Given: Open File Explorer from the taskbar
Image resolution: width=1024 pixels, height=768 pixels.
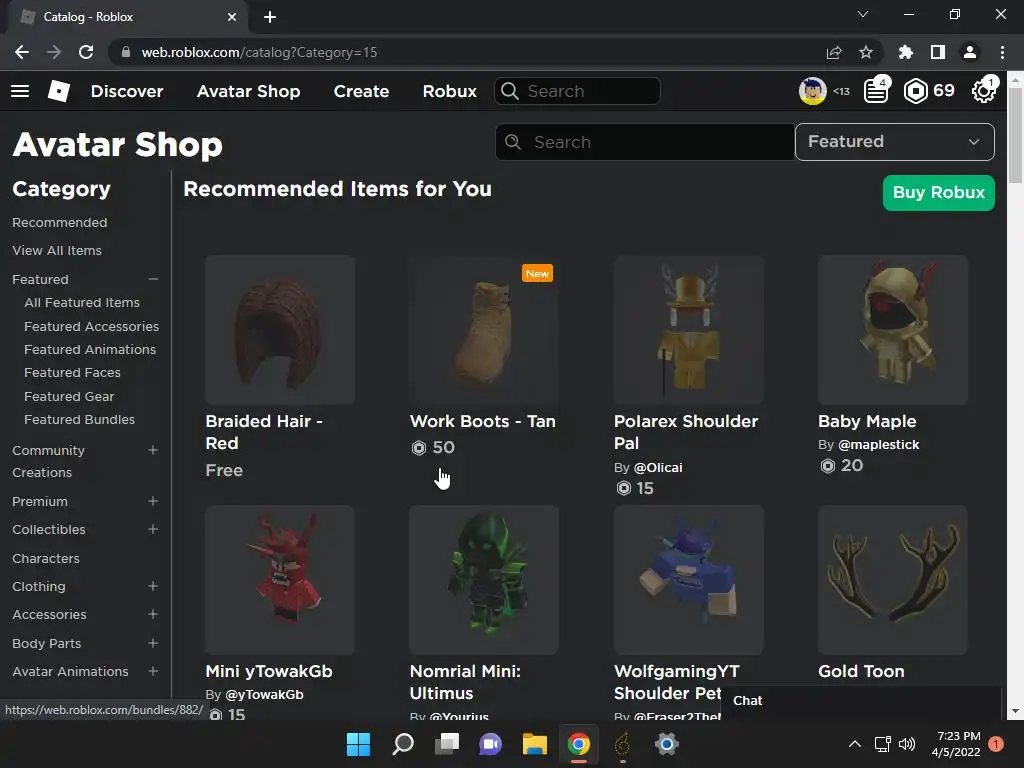Looking at the screenshot, I should (x=534, y=744).
